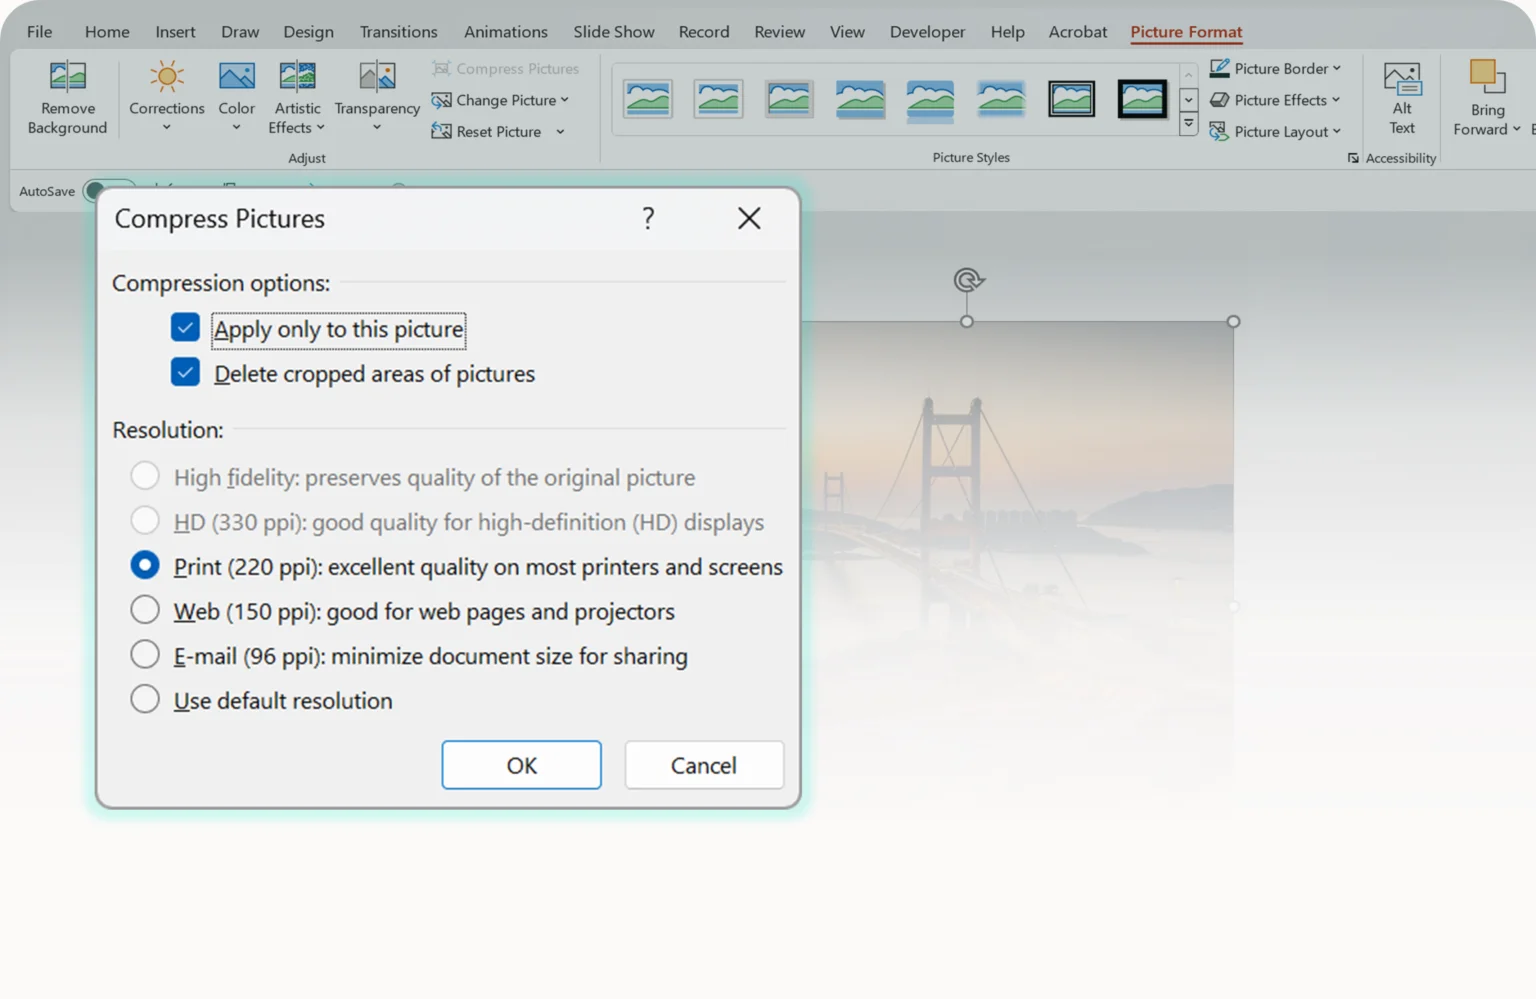Switch to the Transitions tab
Image resolution: width=1536 pixels, height=999 pixels.
pyautogui.click(x=398, y=31)
